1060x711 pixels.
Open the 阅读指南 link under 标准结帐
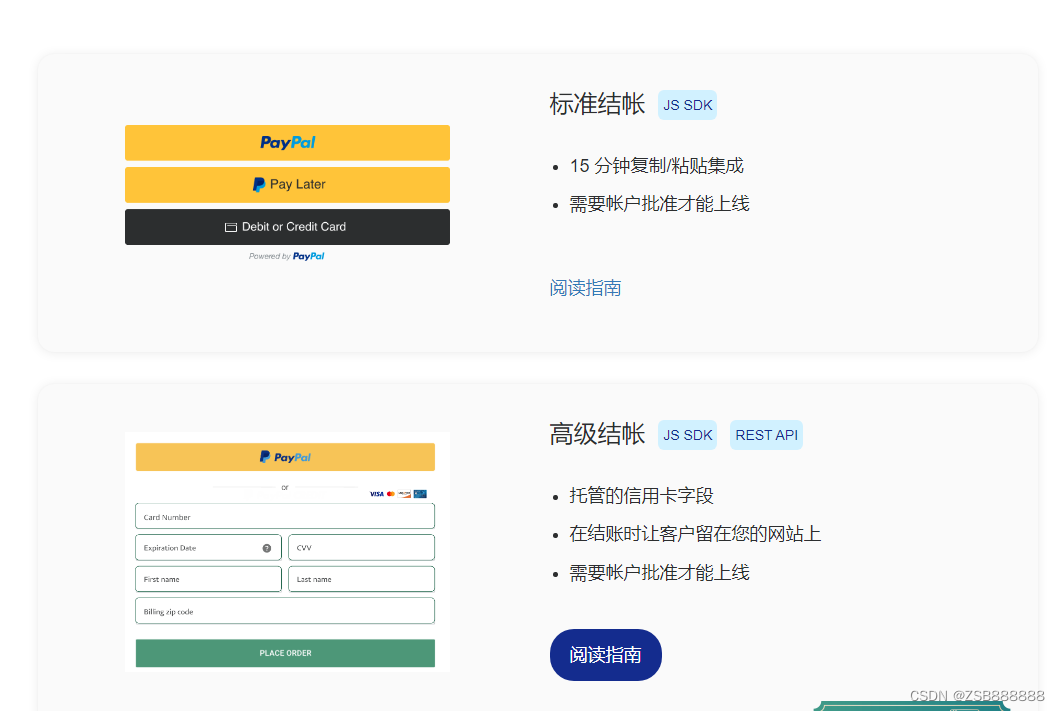click(585, 288)
